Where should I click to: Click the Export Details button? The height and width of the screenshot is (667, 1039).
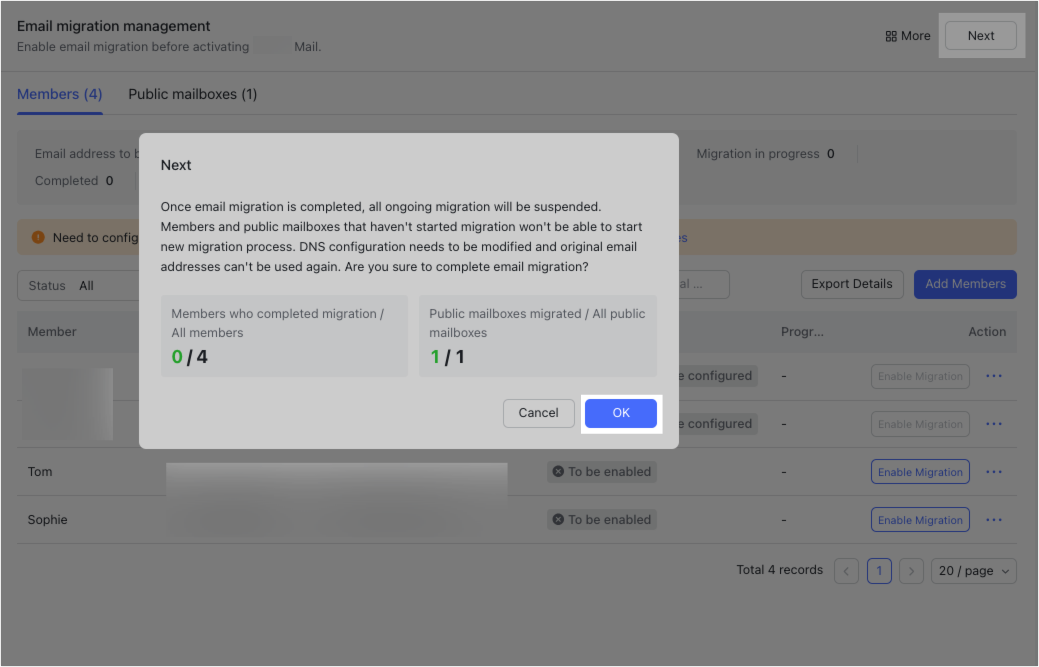click(852, 284)
